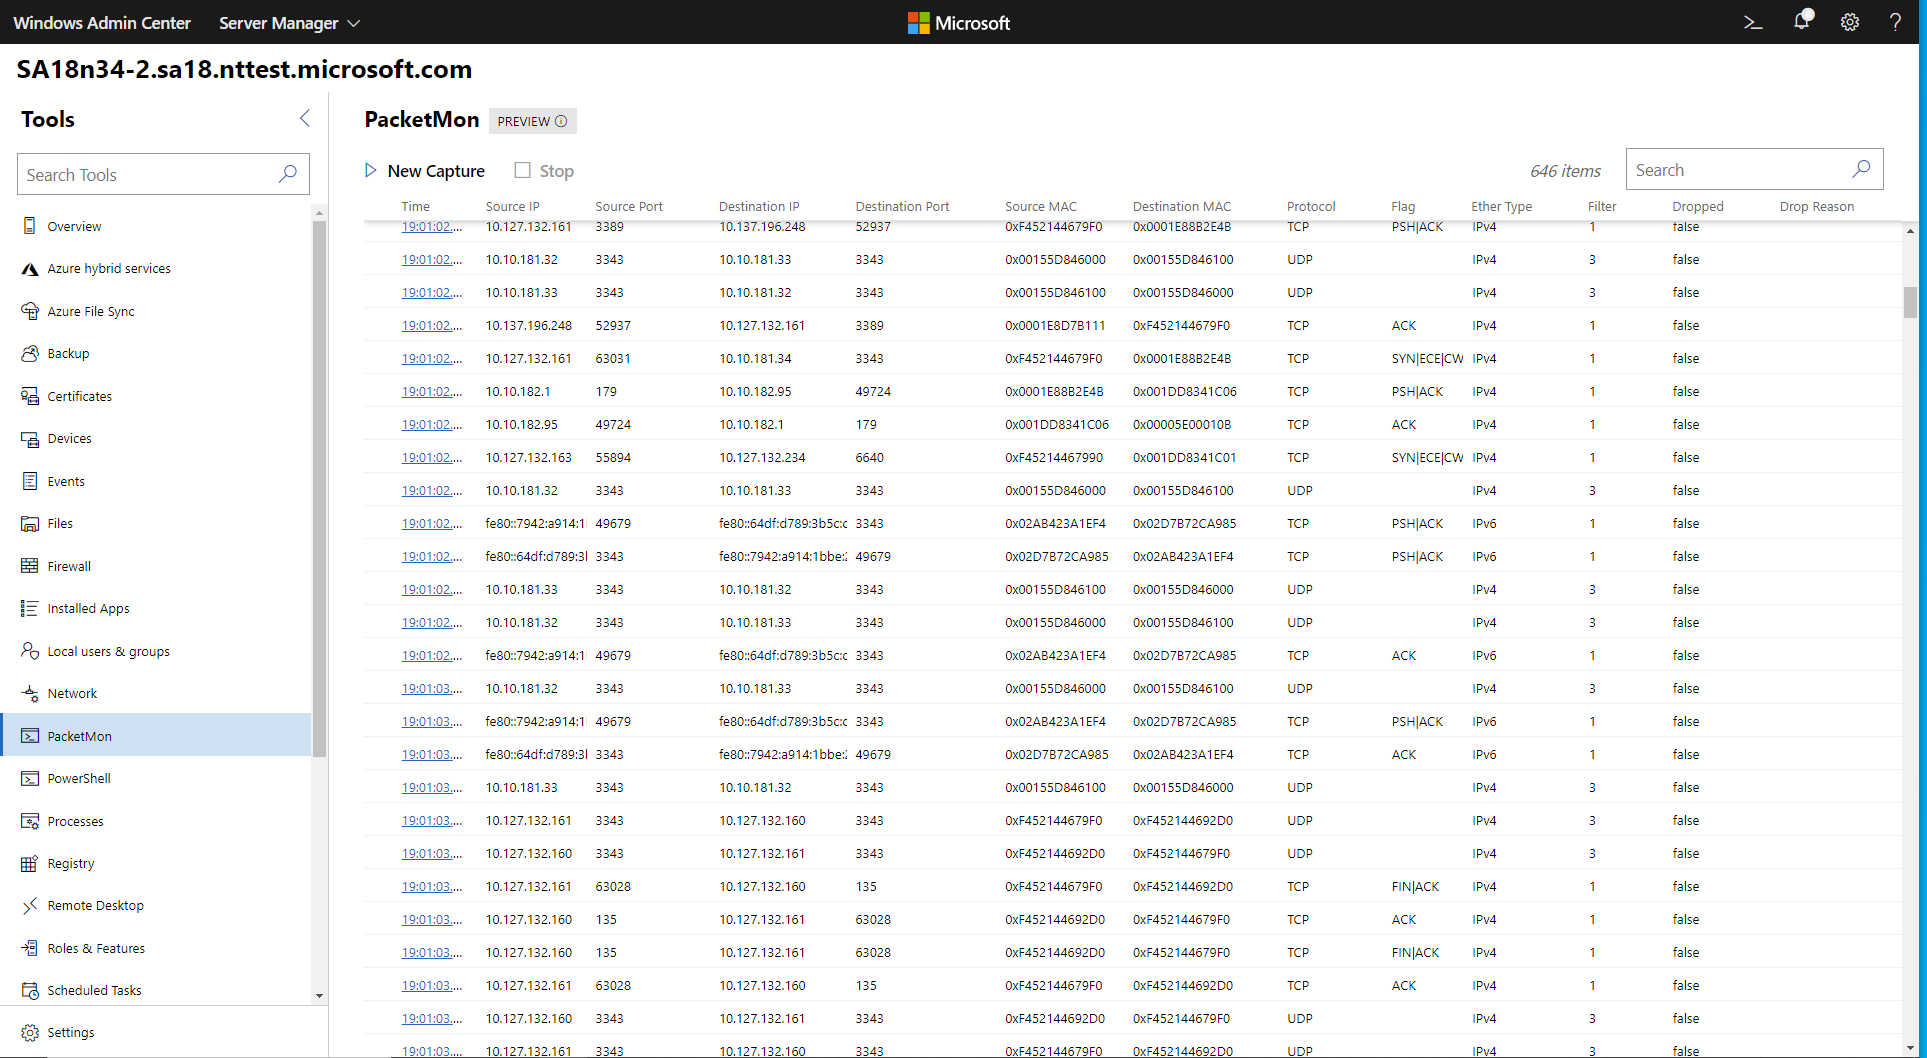Open the Remote Desktop icon
This screenshot has height=1058, width=1927.
click(30, 905)
